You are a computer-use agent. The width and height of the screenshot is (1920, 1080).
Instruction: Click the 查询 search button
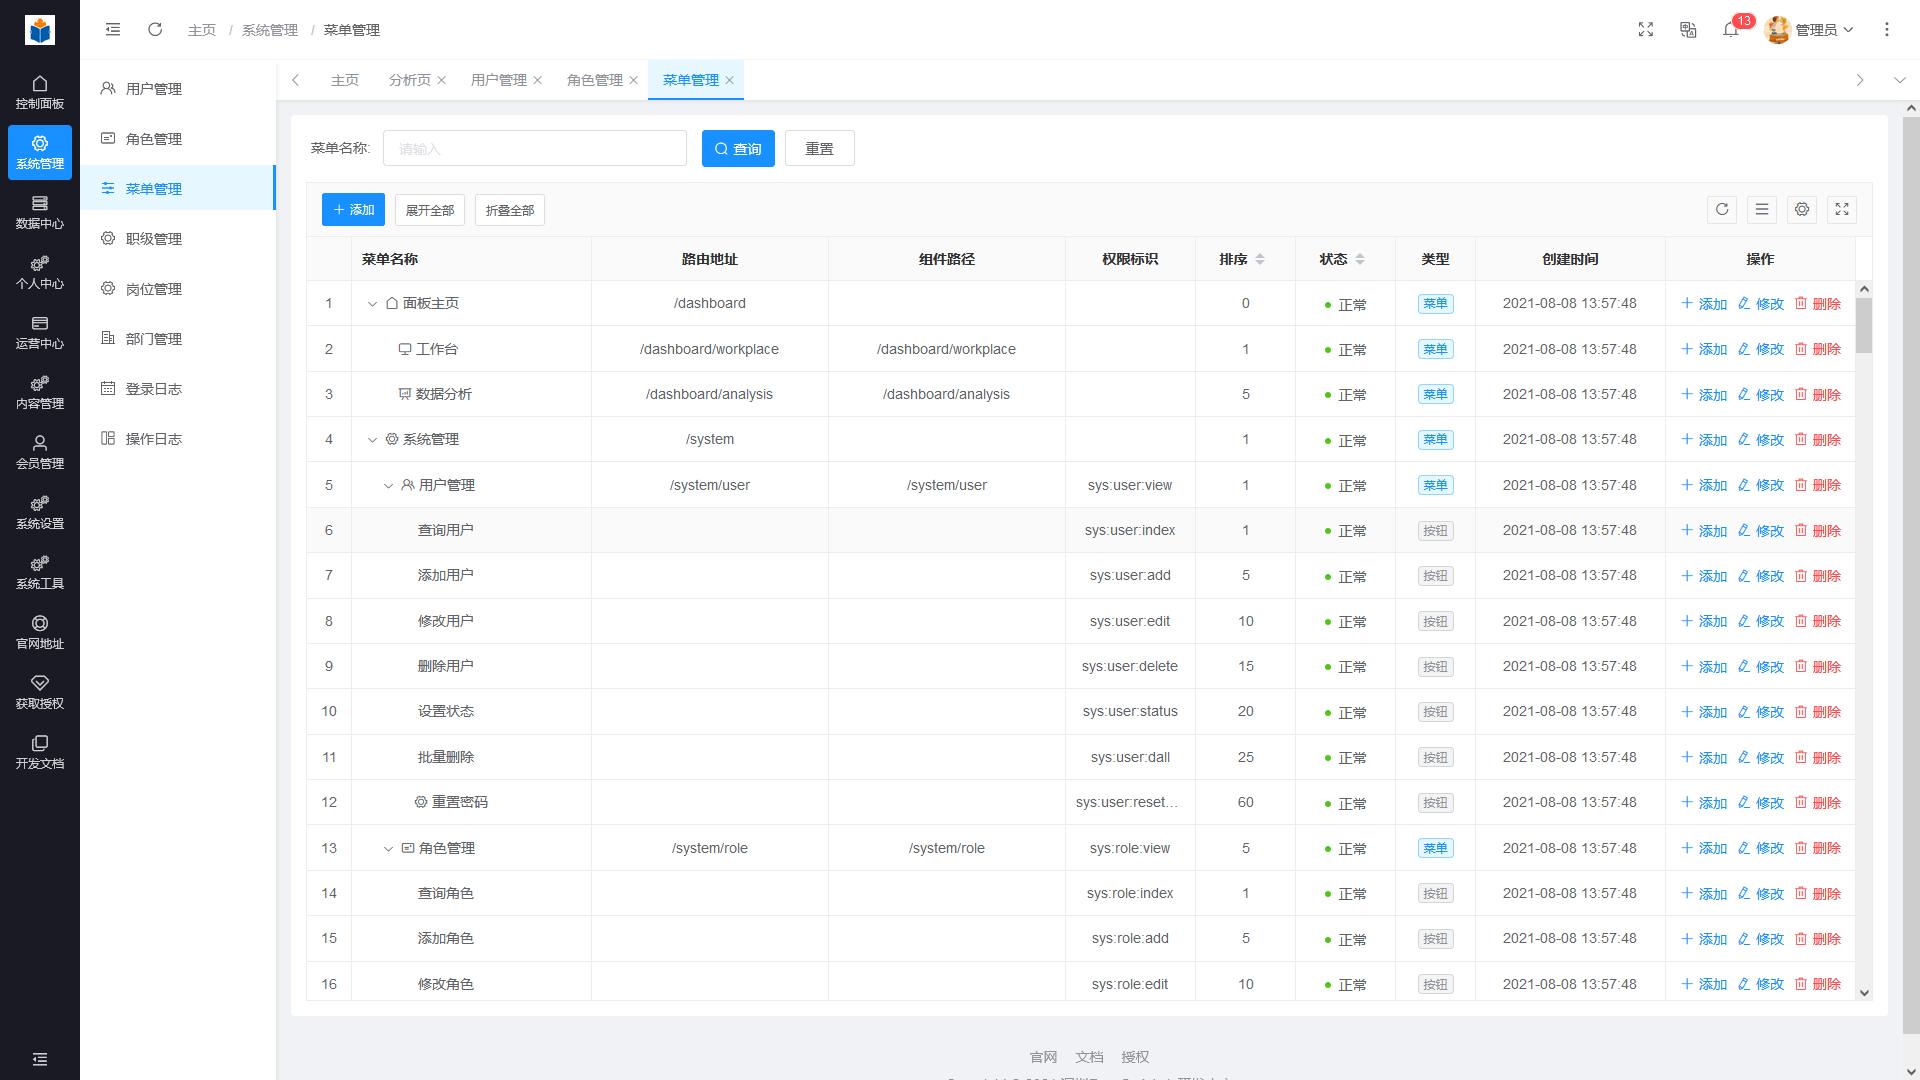(x=738, y=148)
